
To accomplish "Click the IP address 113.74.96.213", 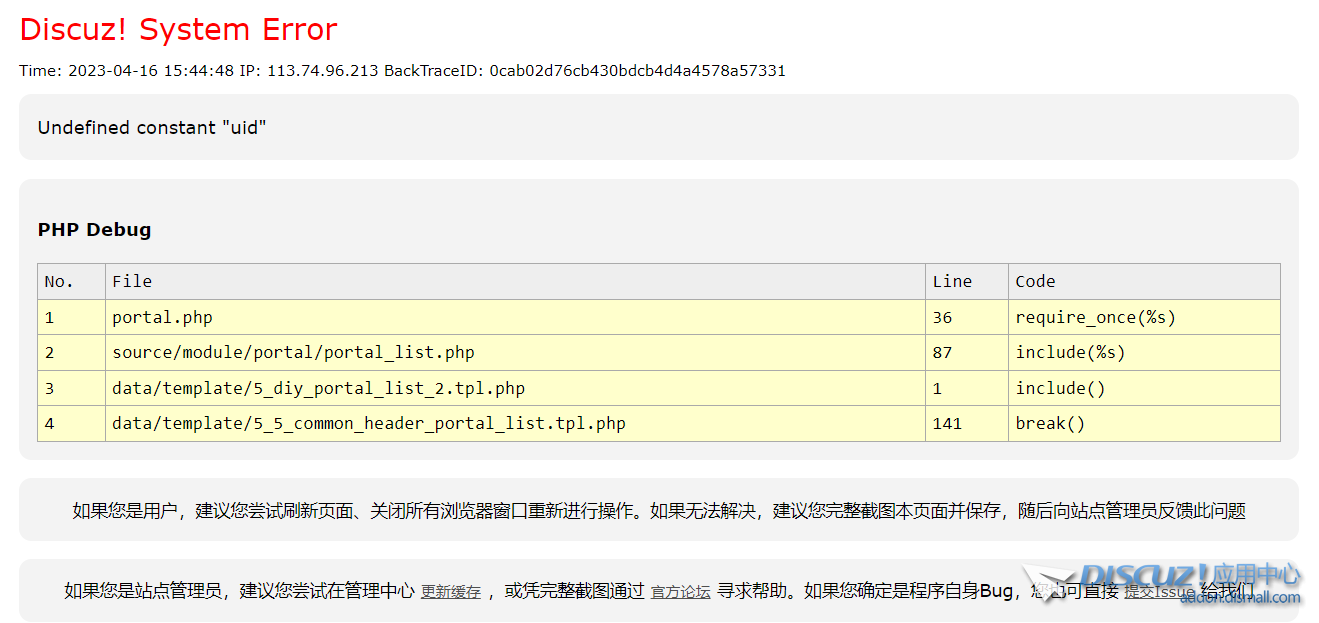I will [x=322, y=71].
